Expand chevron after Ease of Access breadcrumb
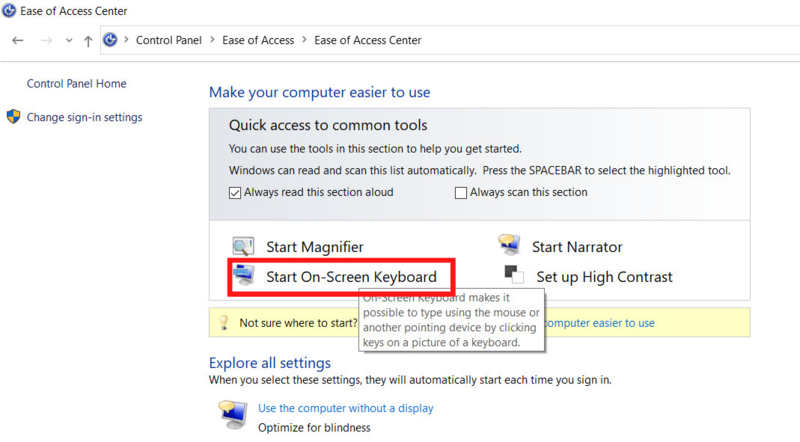The image size is (800, 442). pyautogui.click(x=304, y=40)
